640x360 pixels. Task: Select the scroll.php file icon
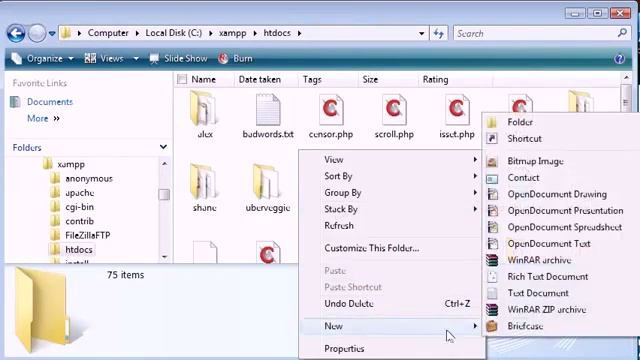(394, 109)
